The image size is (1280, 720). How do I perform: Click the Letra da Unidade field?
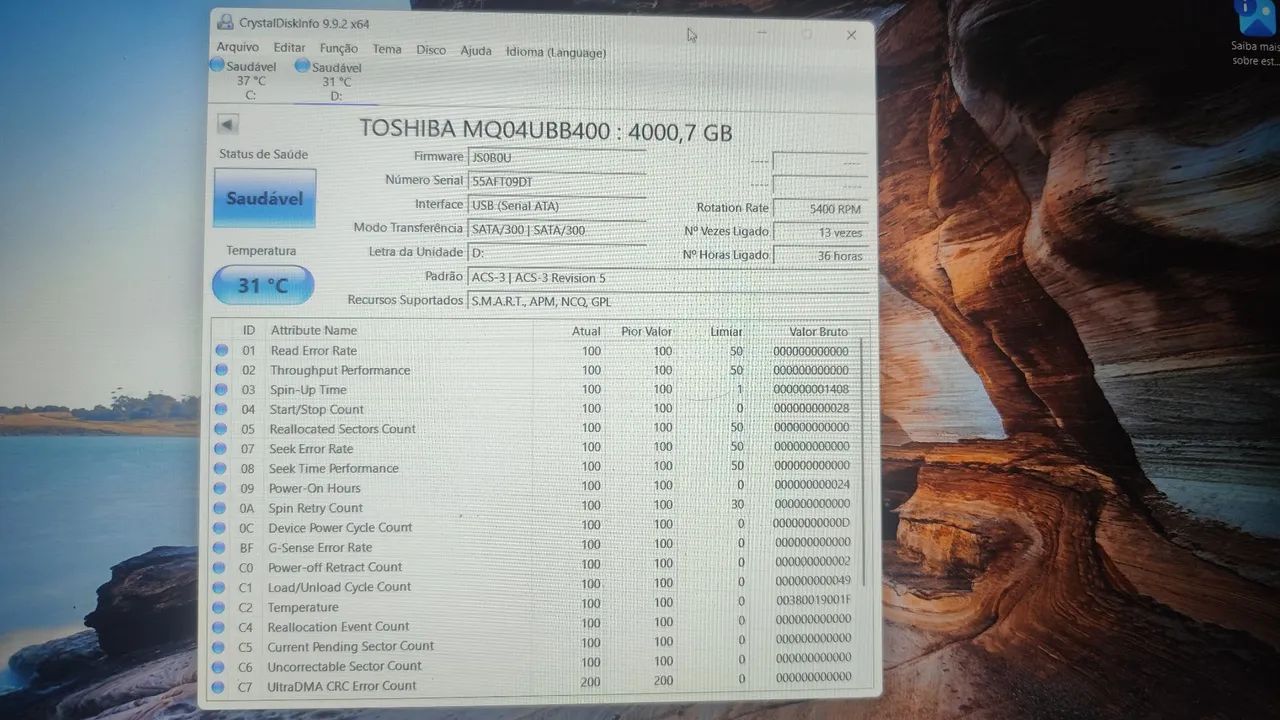click(x=556, y=254)
